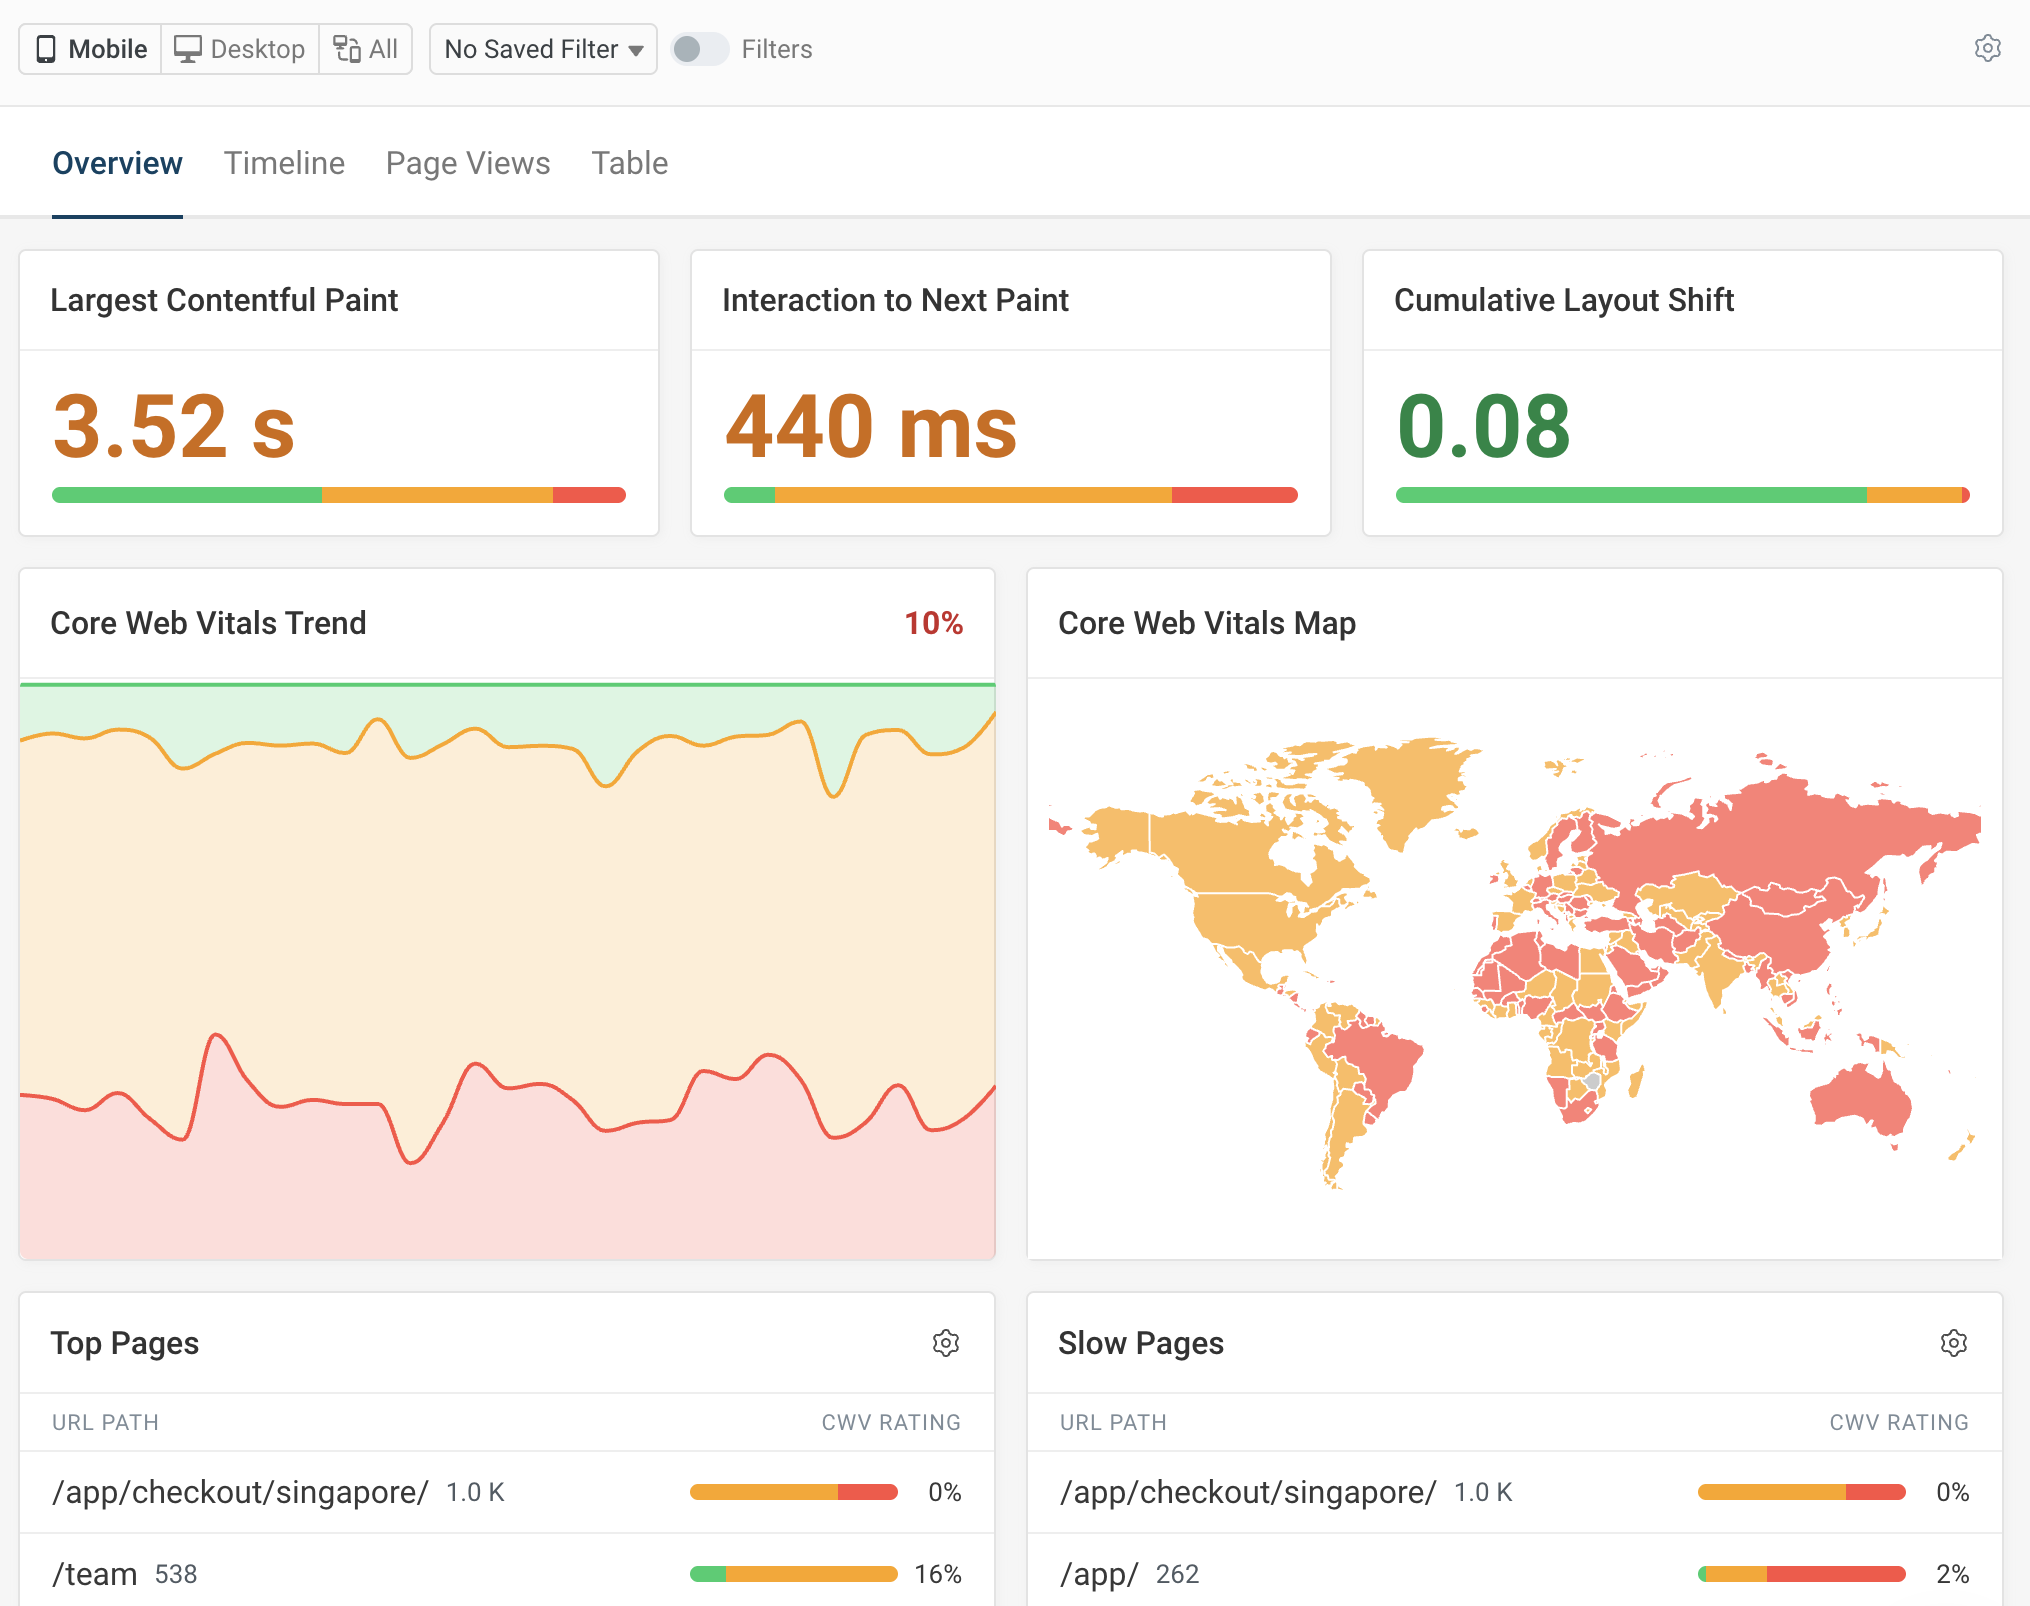Switch to the Table tab
Screen dimensions: 2030x1606
click(629, 163)
